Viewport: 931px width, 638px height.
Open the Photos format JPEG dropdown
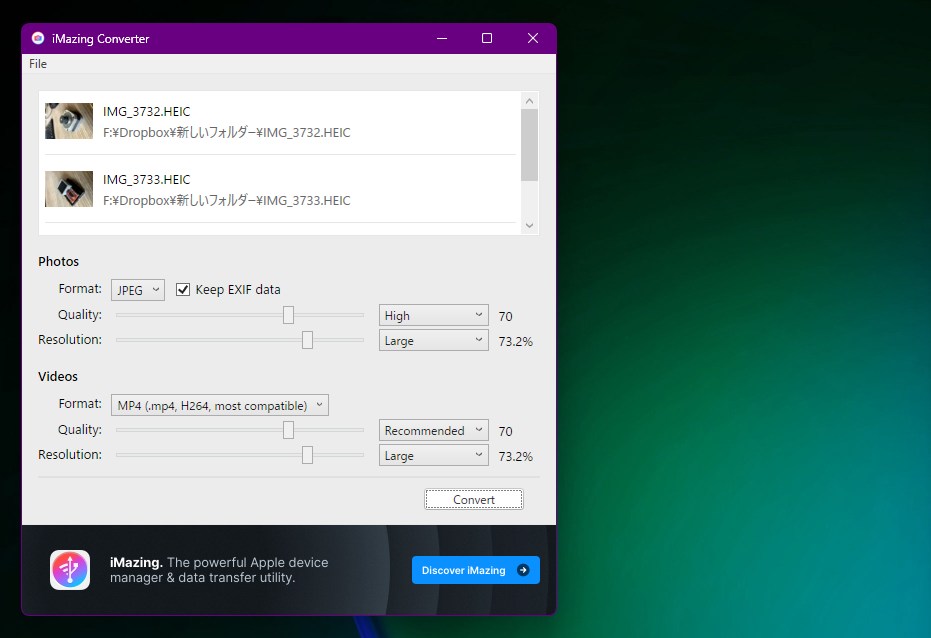pos(138,290)
